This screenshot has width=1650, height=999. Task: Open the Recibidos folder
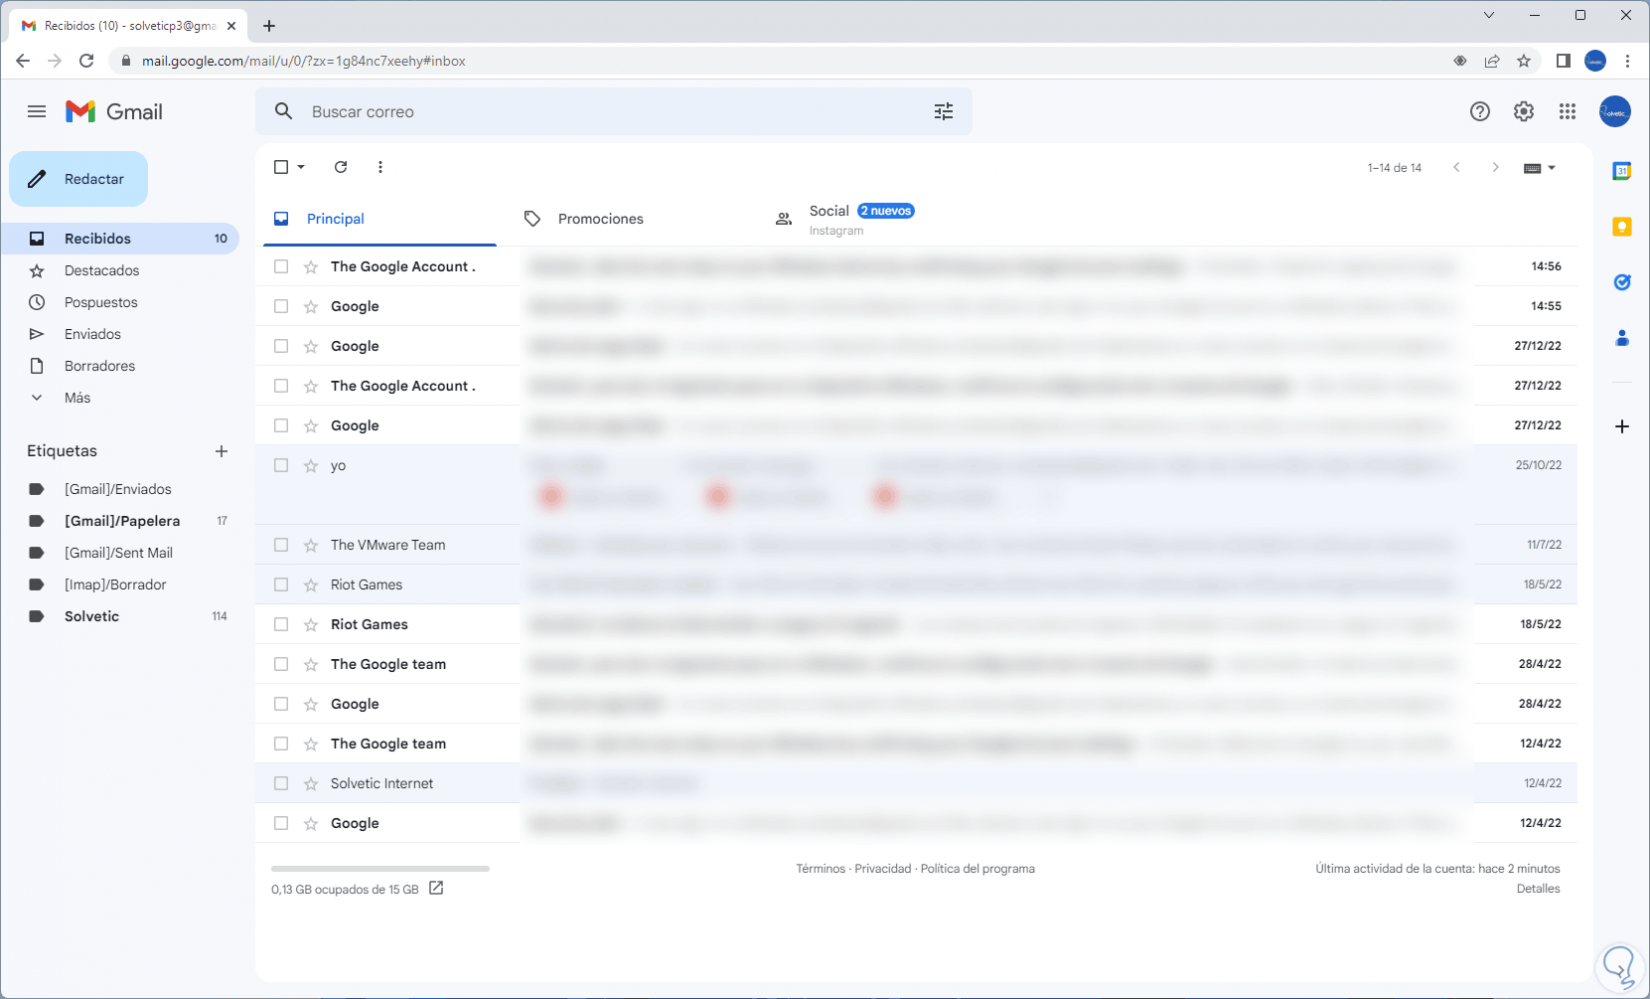click(x=120, y=239)
